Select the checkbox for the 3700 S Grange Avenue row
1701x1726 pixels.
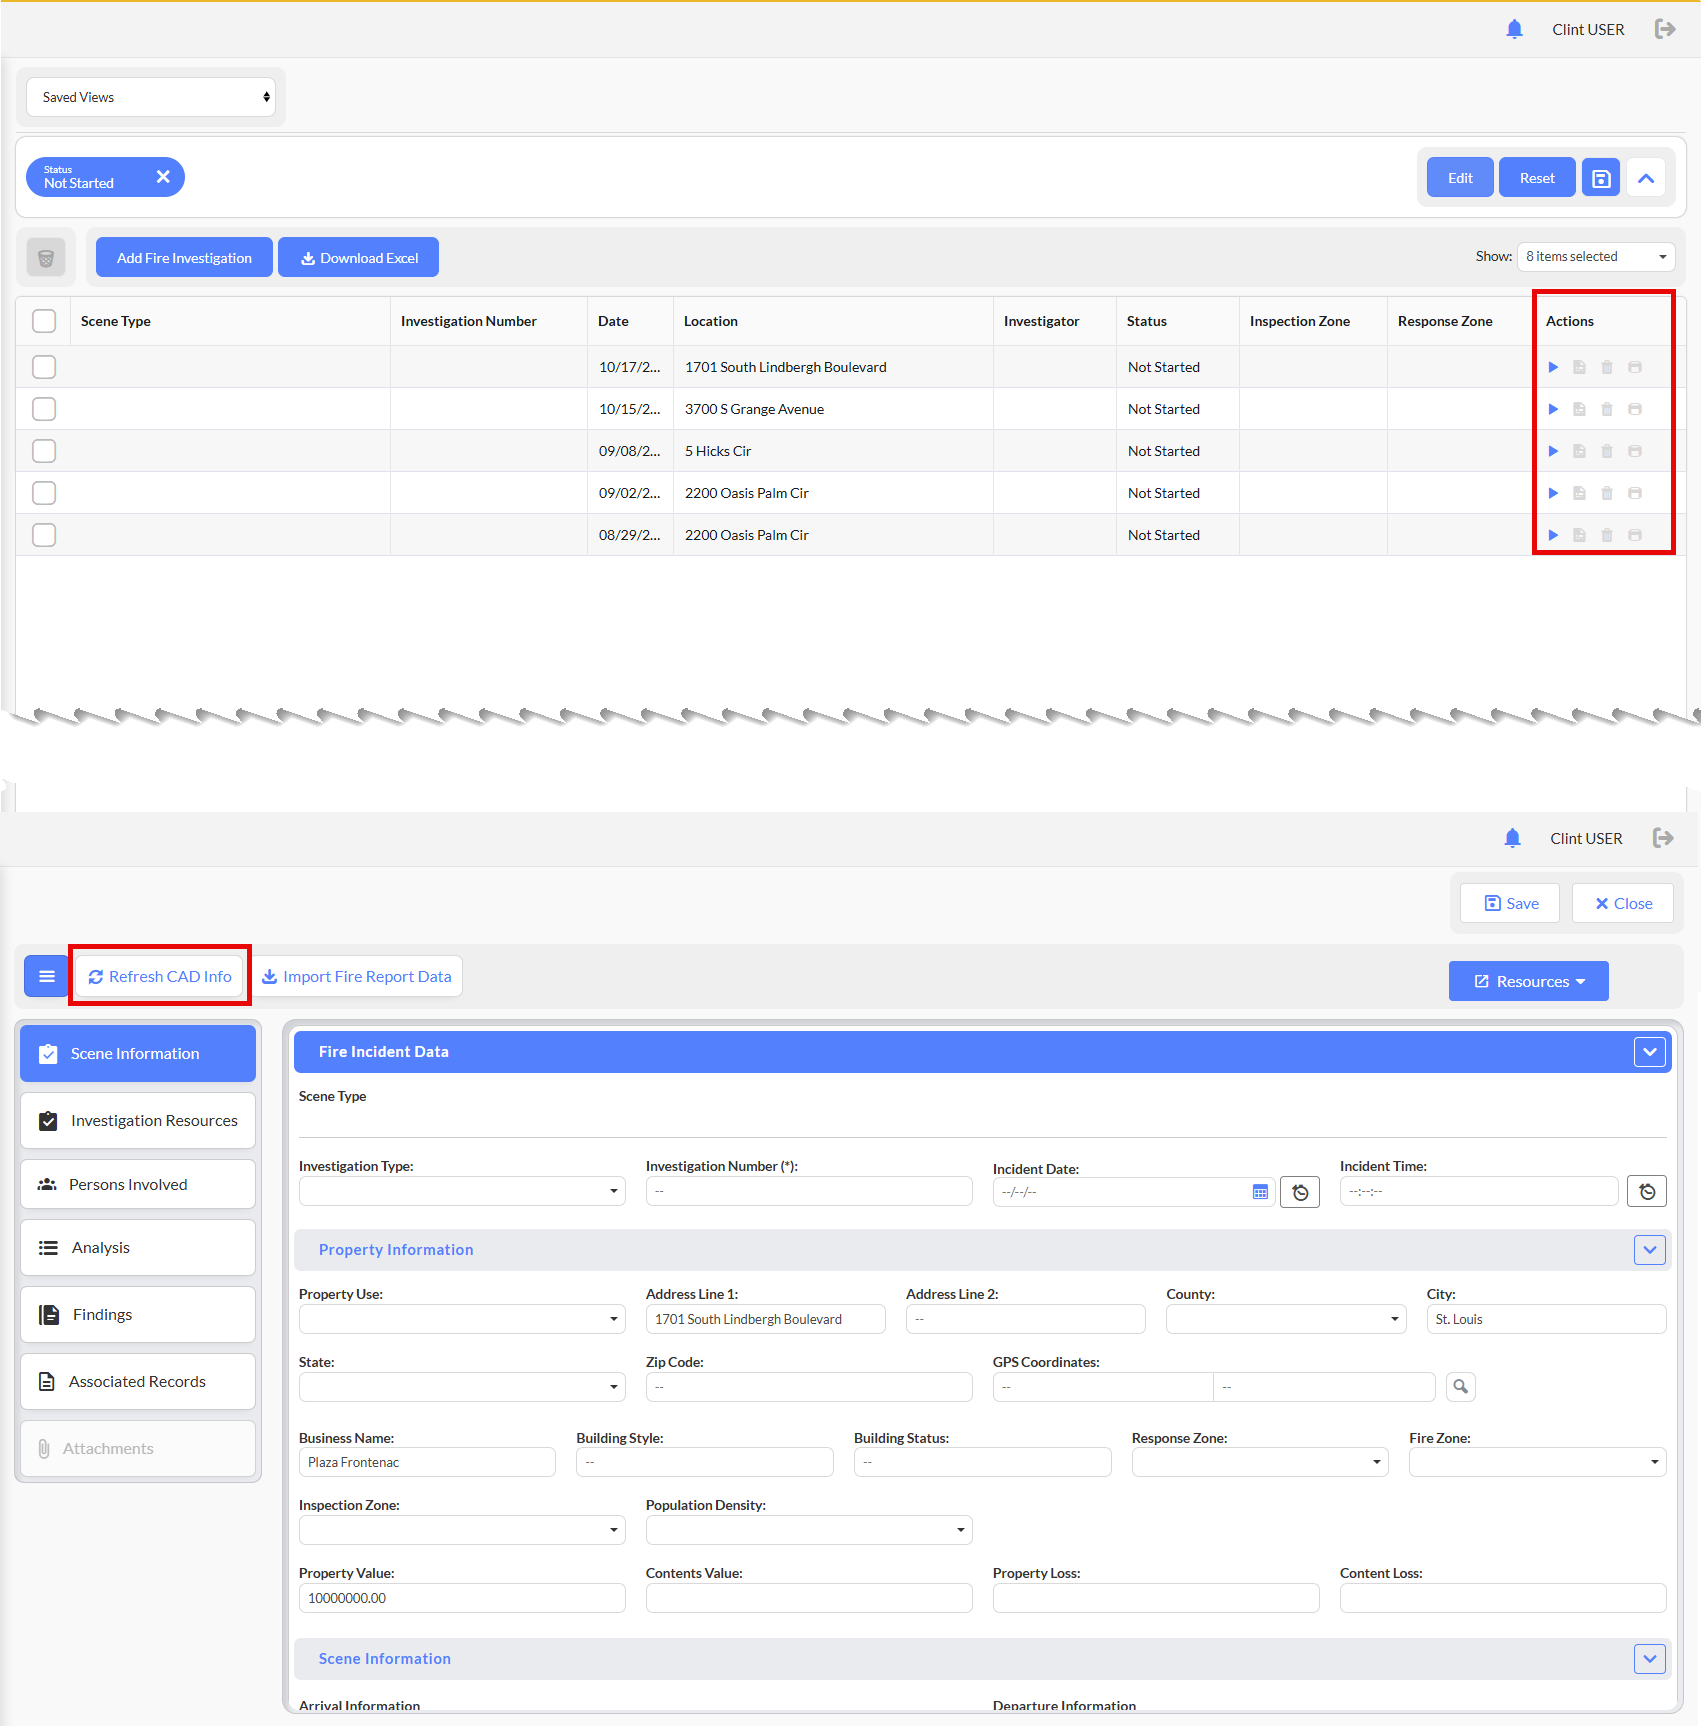[44, 409]
